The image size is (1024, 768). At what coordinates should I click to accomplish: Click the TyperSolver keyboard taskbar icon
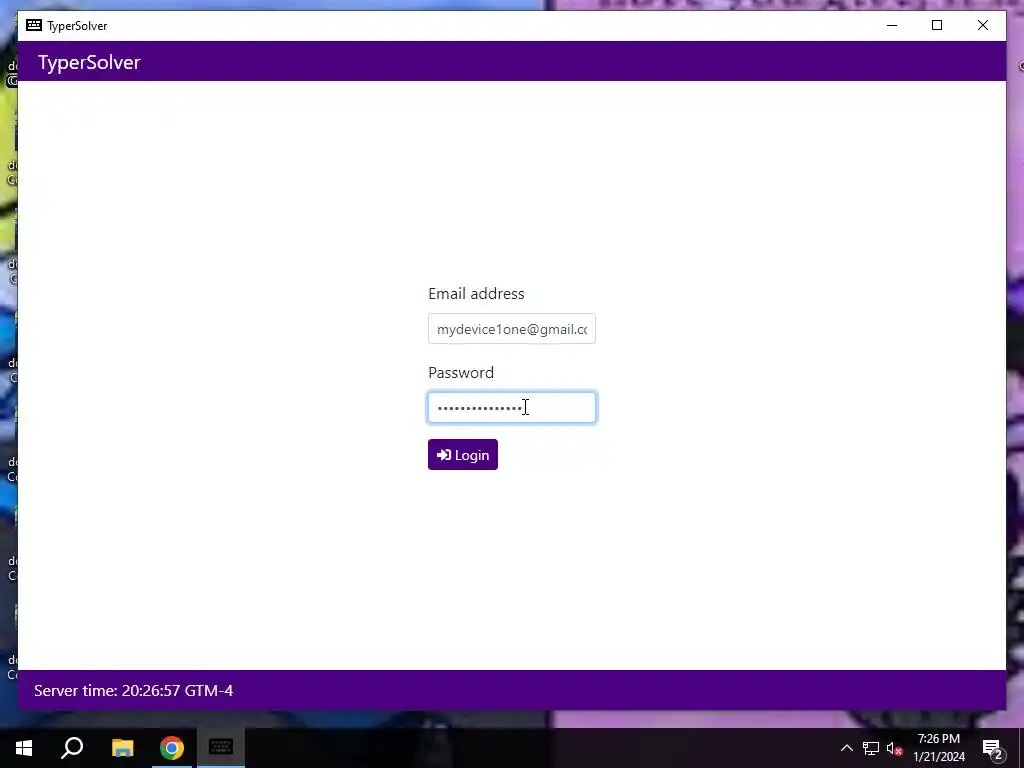(221, 748)
